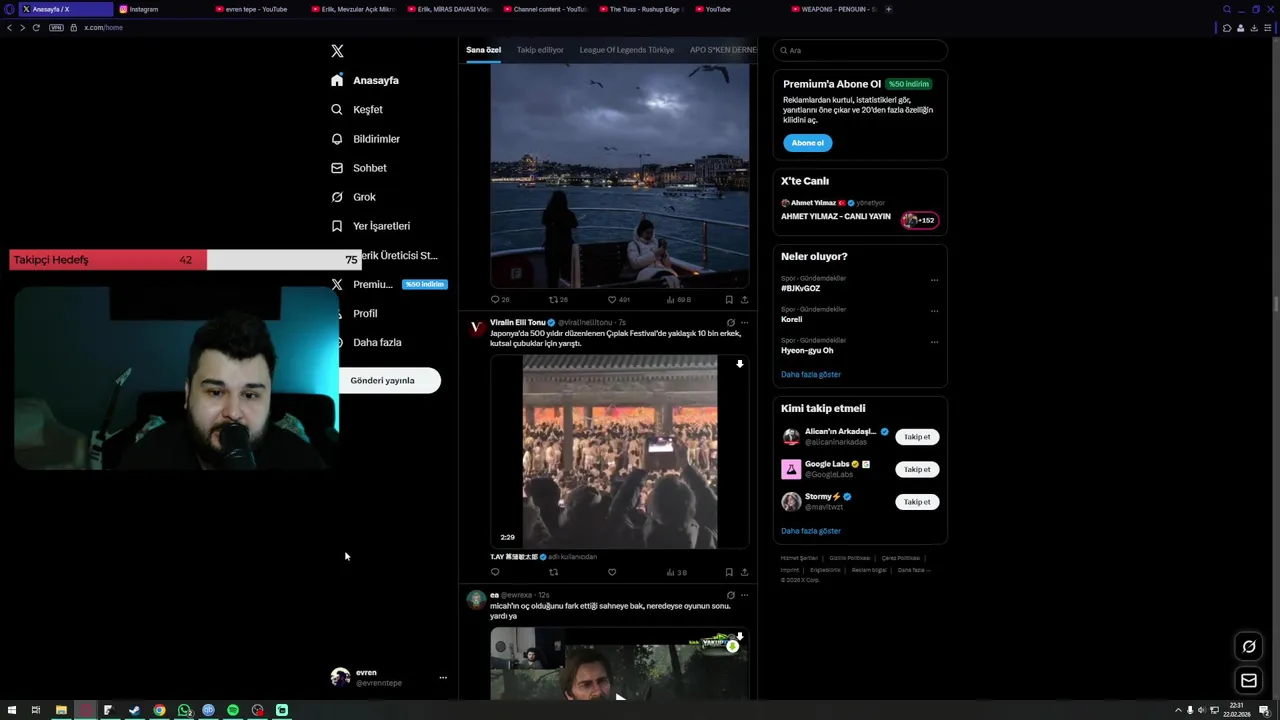Screen dimensions: 1280x720
Task: Share the Viralin Elli Tonu post
Action: [x=744, y=572]
